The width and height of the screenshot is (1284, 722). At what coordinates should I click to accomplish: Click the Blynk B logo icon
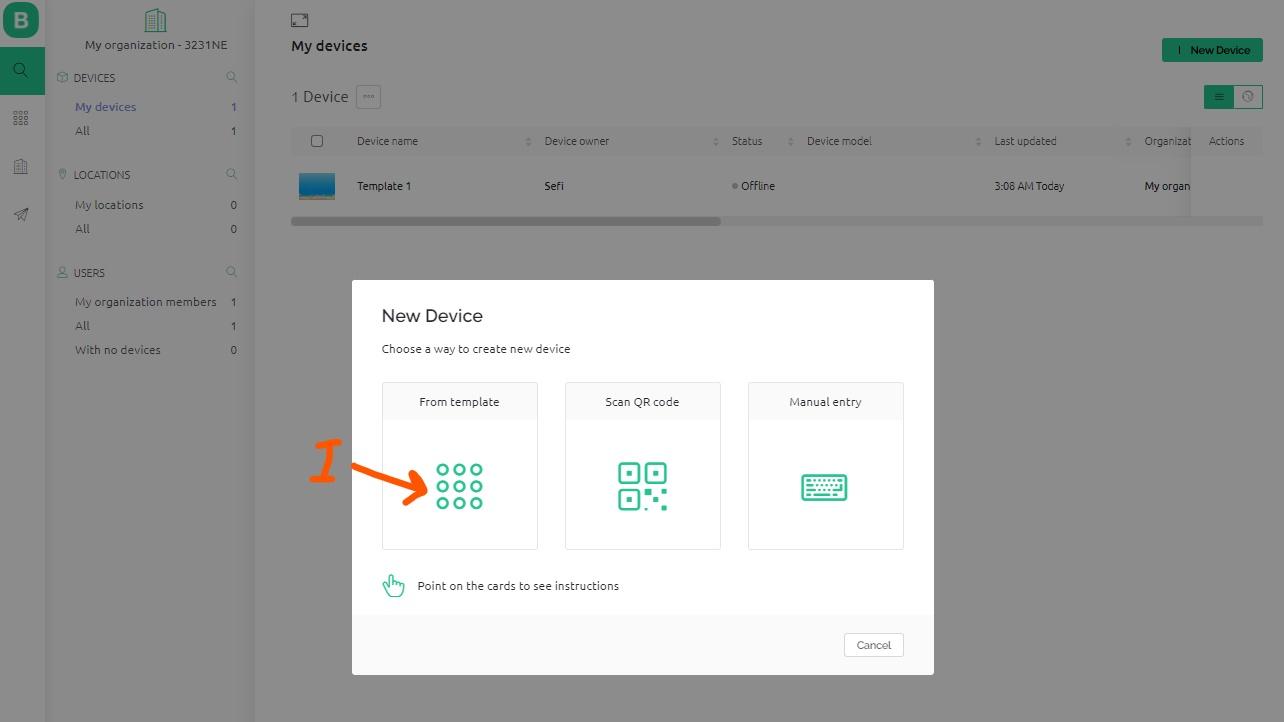(21, 21)
